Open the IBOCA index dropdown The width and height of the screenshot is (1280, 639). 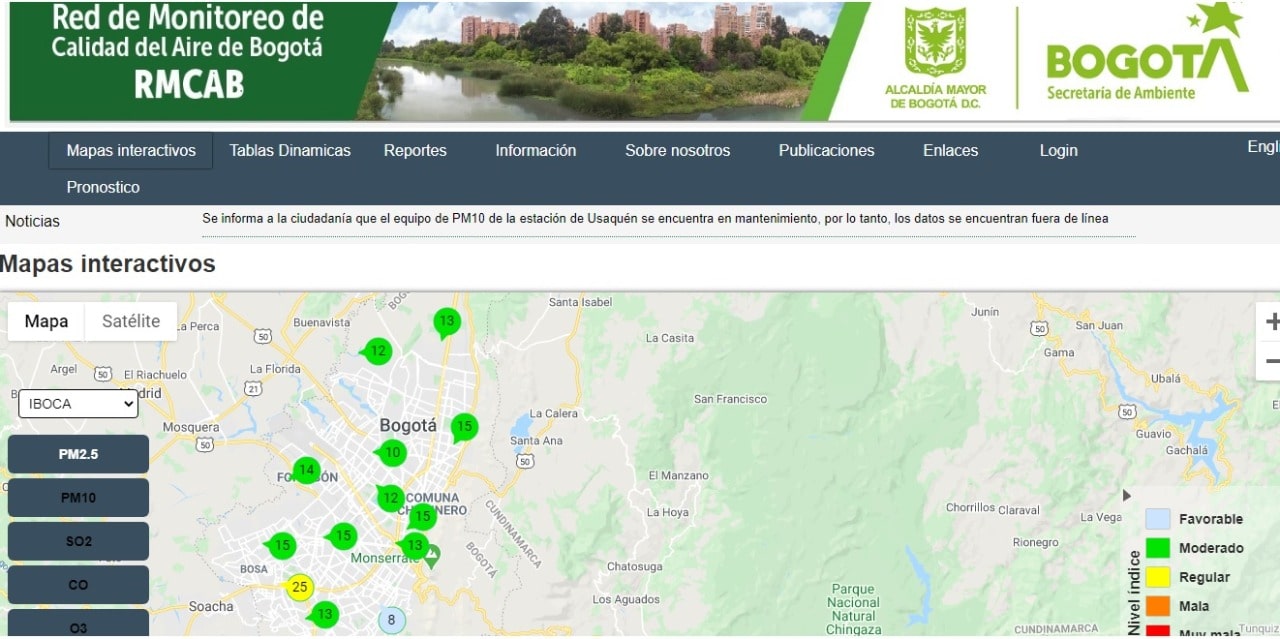[x=78, y=403]
